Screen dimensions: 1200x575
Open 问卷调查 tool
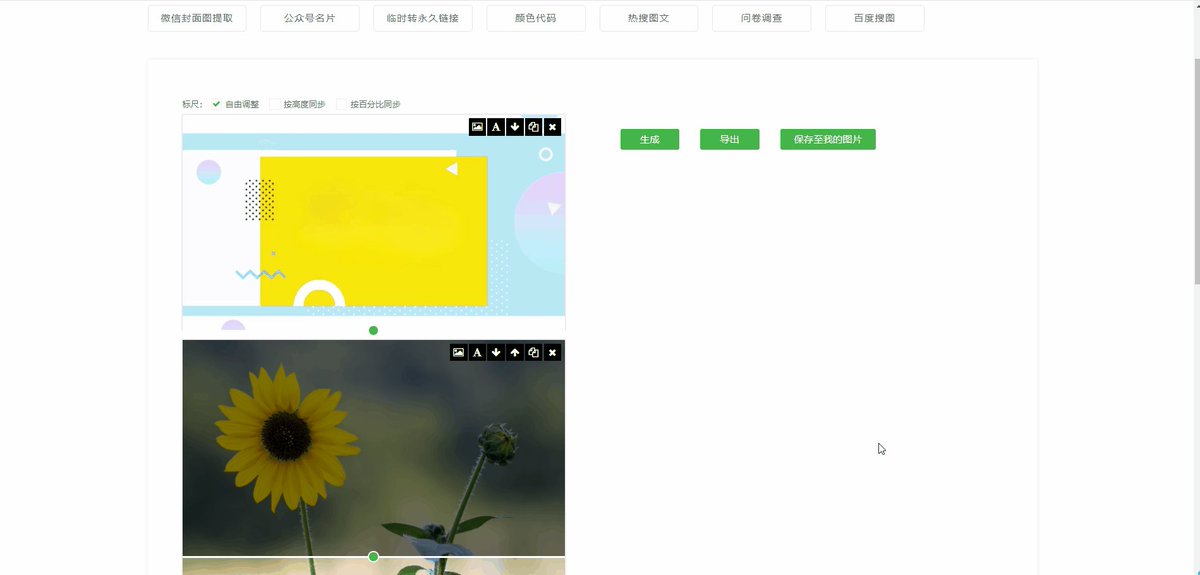762,18
